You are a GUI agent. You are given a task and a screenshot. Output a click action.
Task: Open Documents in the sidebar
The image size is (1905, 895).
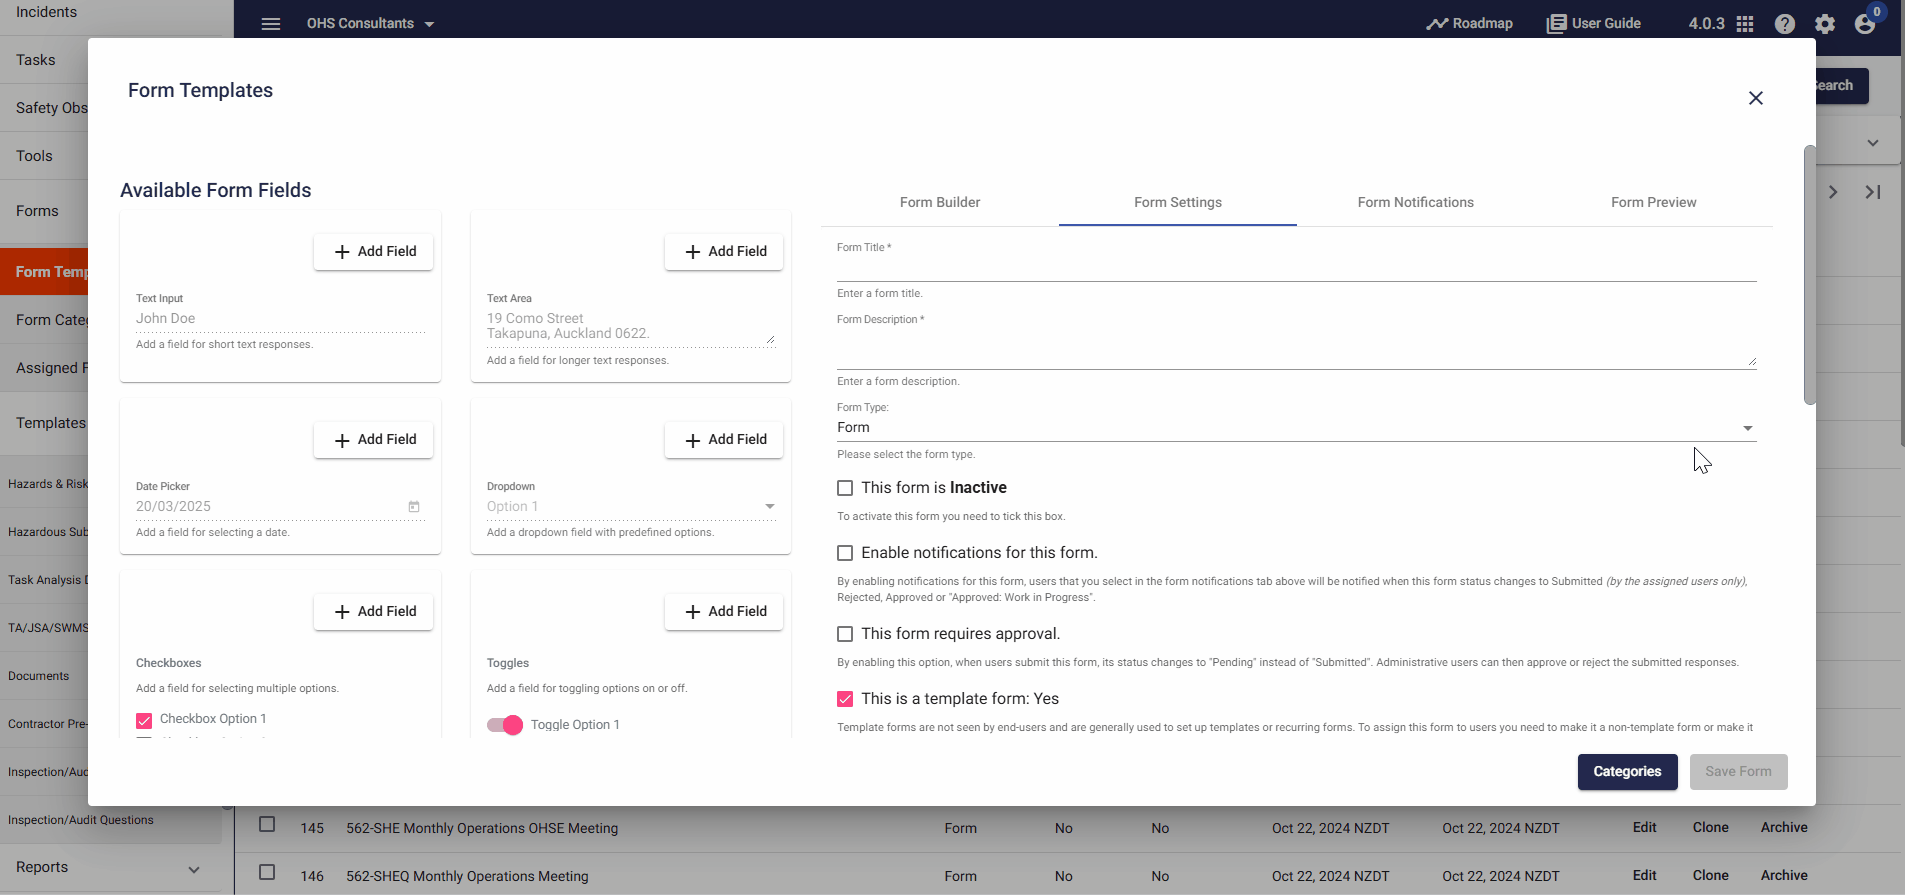pos(39,676)
